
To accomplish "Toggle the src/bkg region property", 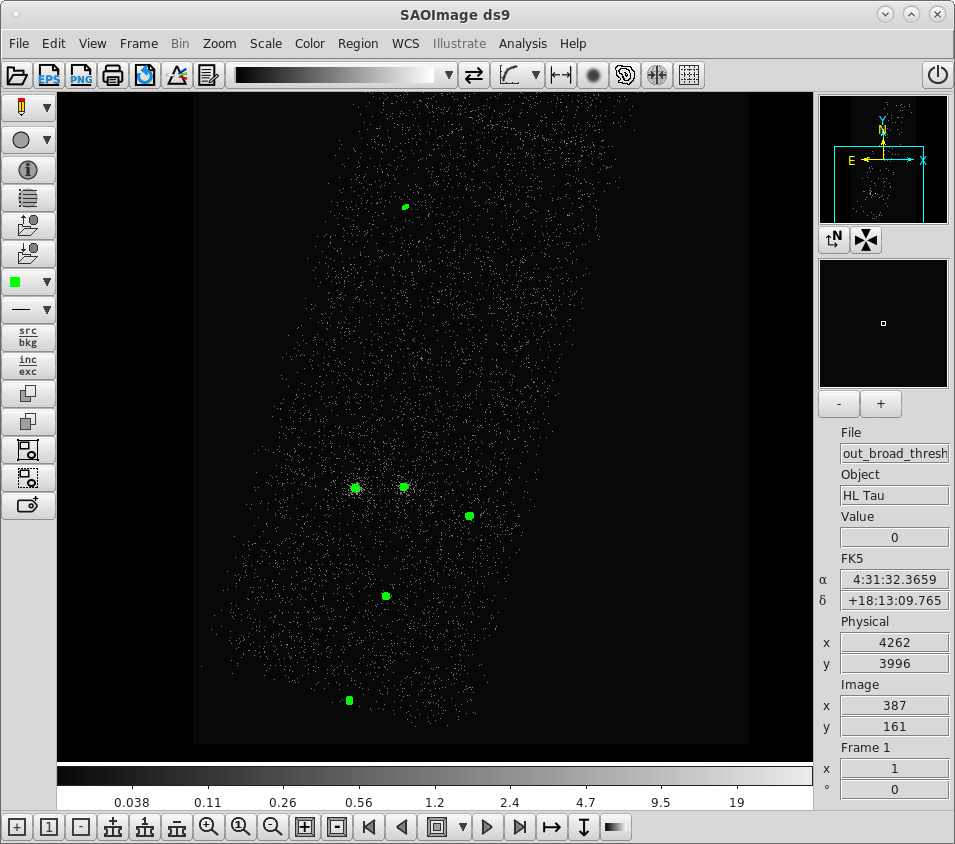I will (28, 338).
